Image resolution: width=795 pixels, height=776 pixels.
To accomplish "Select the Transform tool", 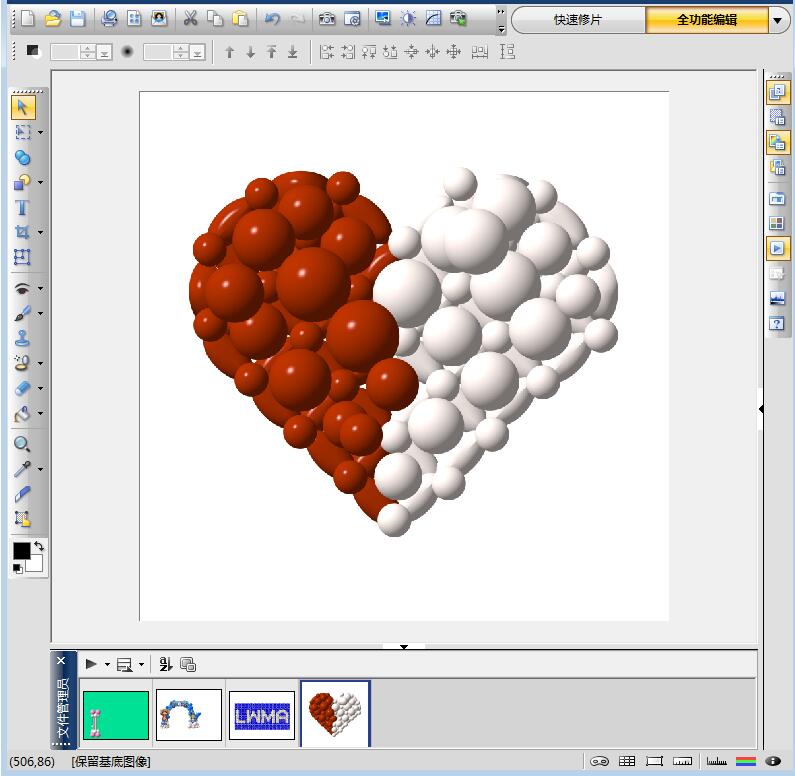I will coord(22,257).
